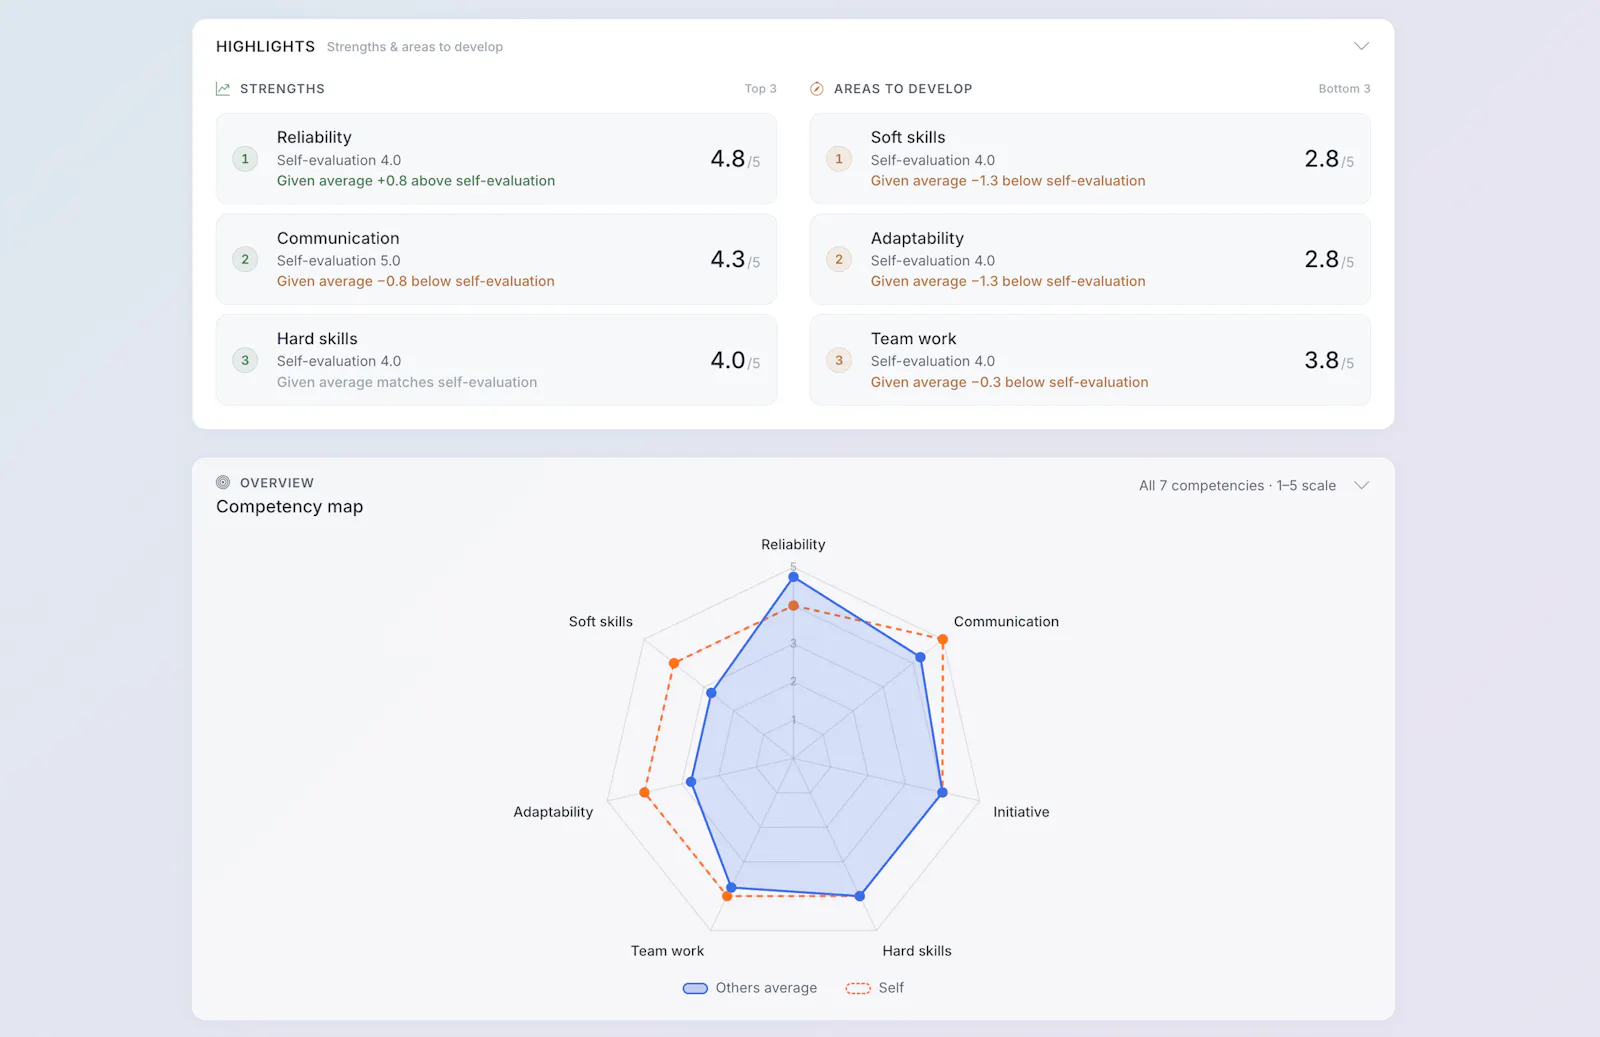This screenshot has width=1600, height=1037.
Task: Click the 'Competency map' heading
Action: [x=290, y=507]
